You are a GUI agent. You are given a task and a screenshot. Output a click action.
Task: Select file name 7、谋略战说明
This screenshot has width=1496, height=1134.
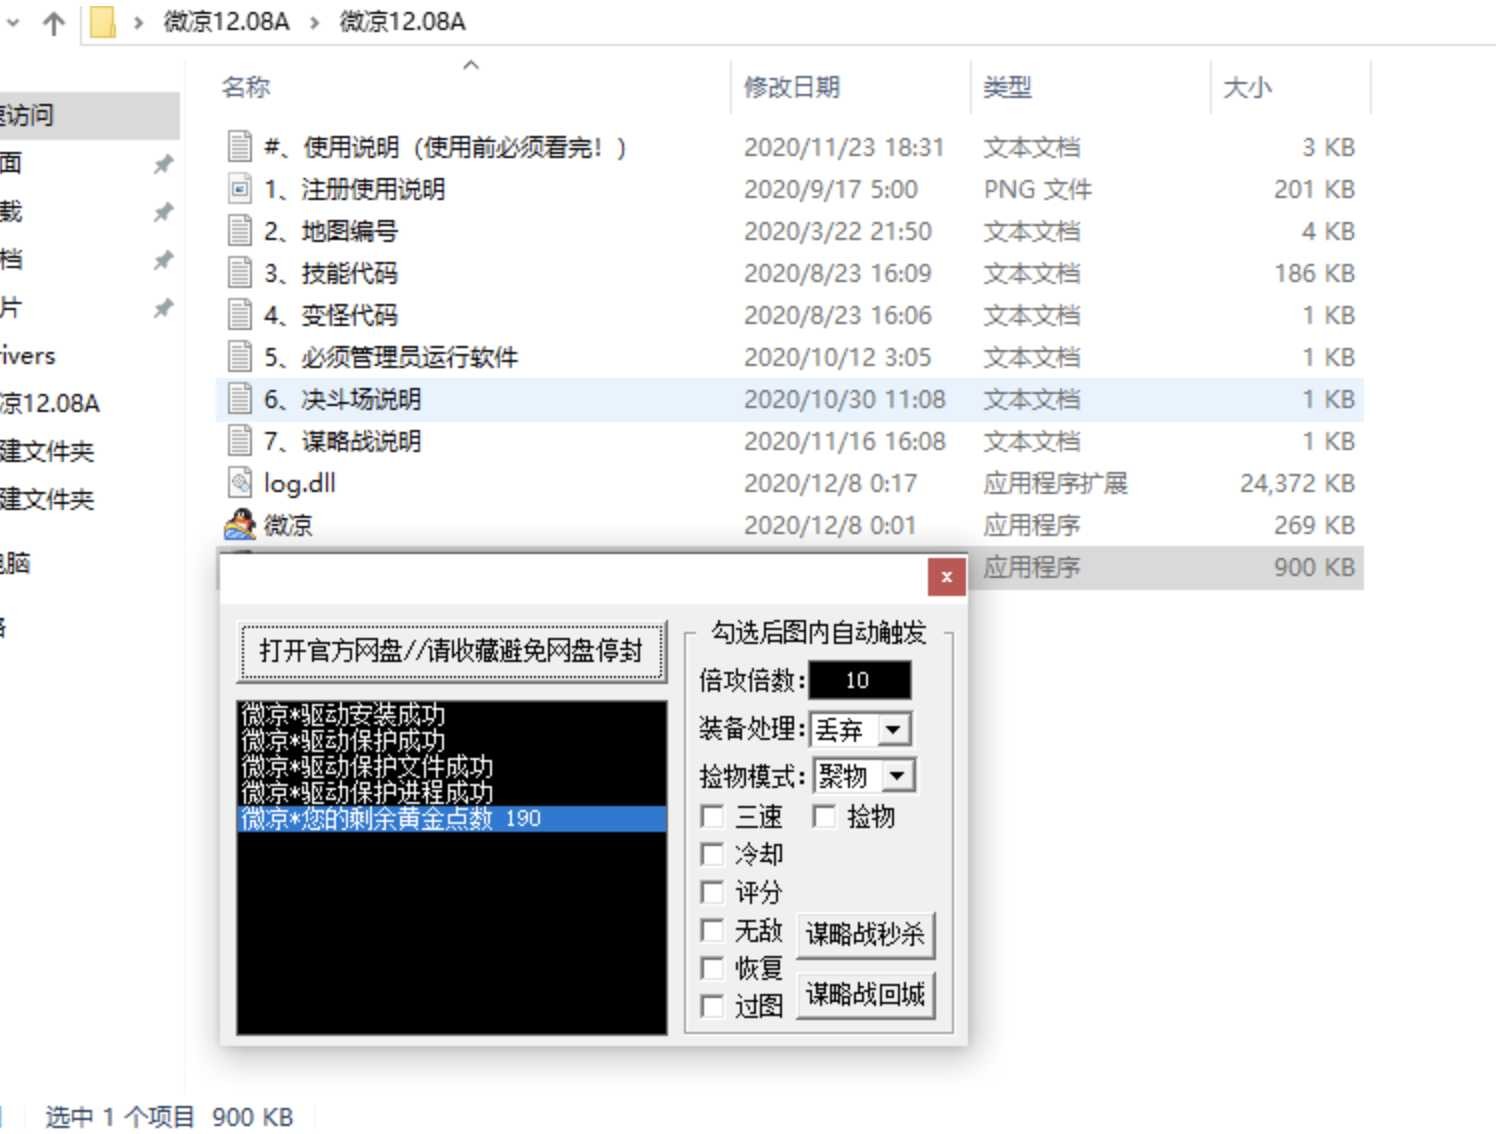coord(343,442)
